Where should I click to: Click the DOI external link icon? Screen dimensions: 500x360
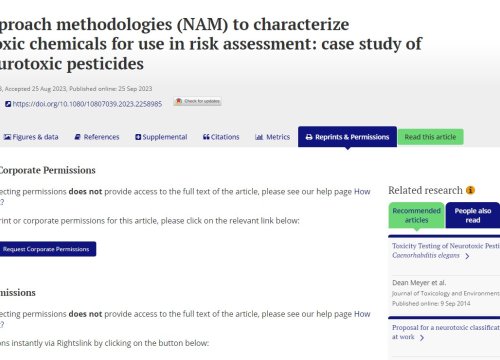(8, 104)
